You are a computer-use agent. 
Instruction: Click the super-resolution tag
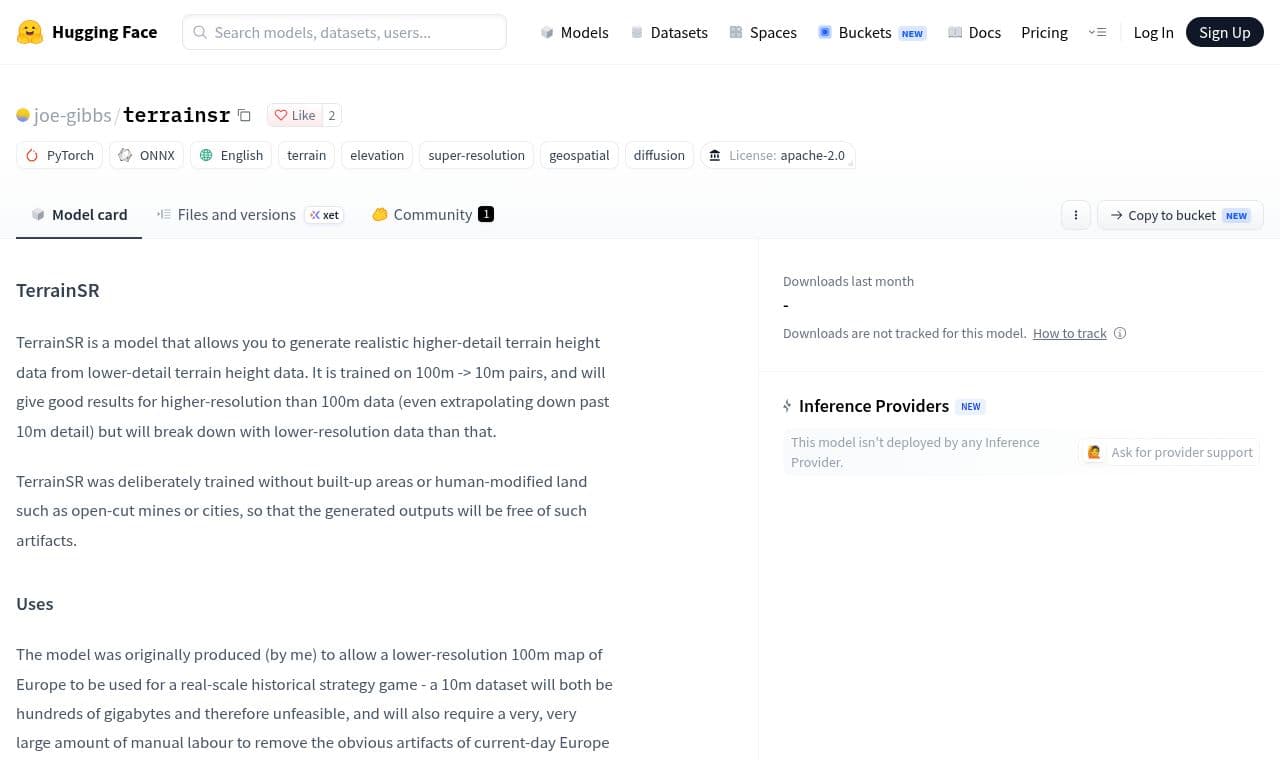476,155
